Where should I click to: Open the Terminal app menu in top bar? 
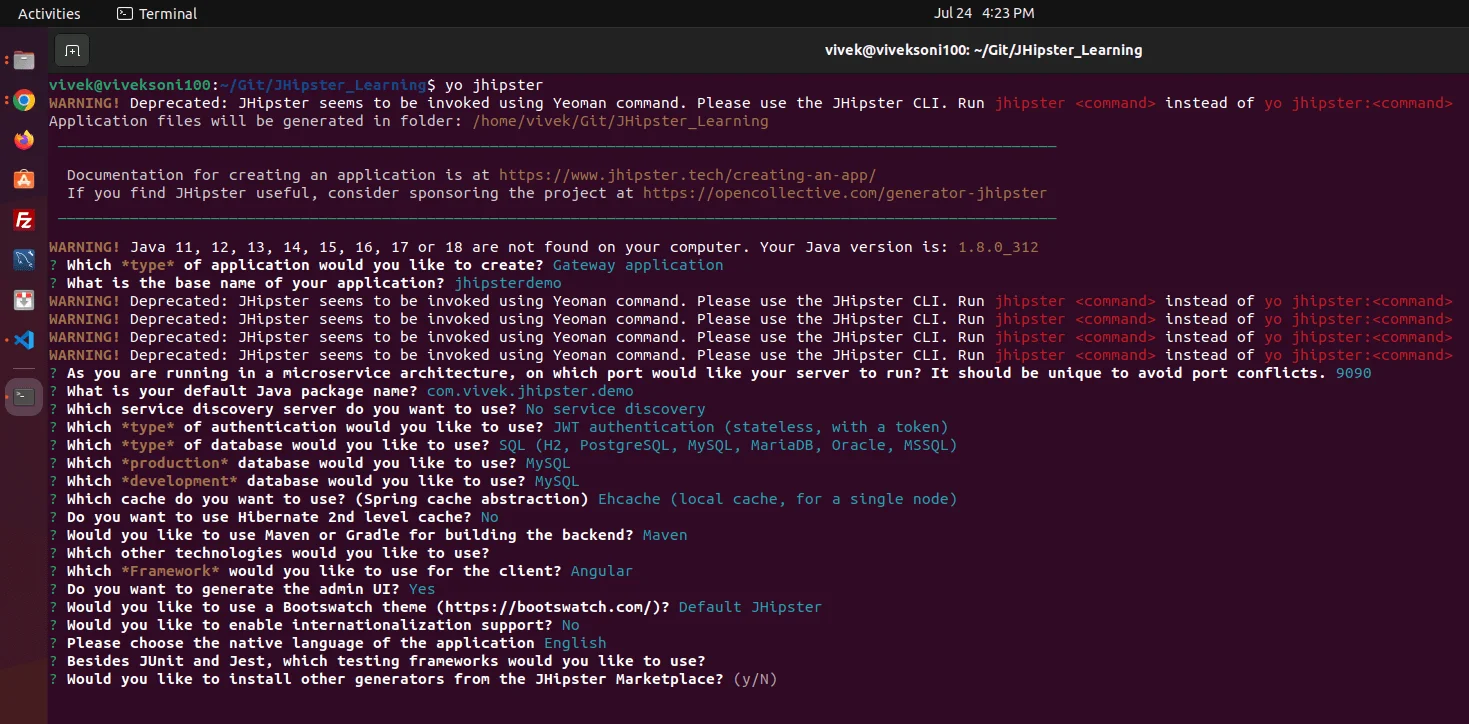pos(157,13)
